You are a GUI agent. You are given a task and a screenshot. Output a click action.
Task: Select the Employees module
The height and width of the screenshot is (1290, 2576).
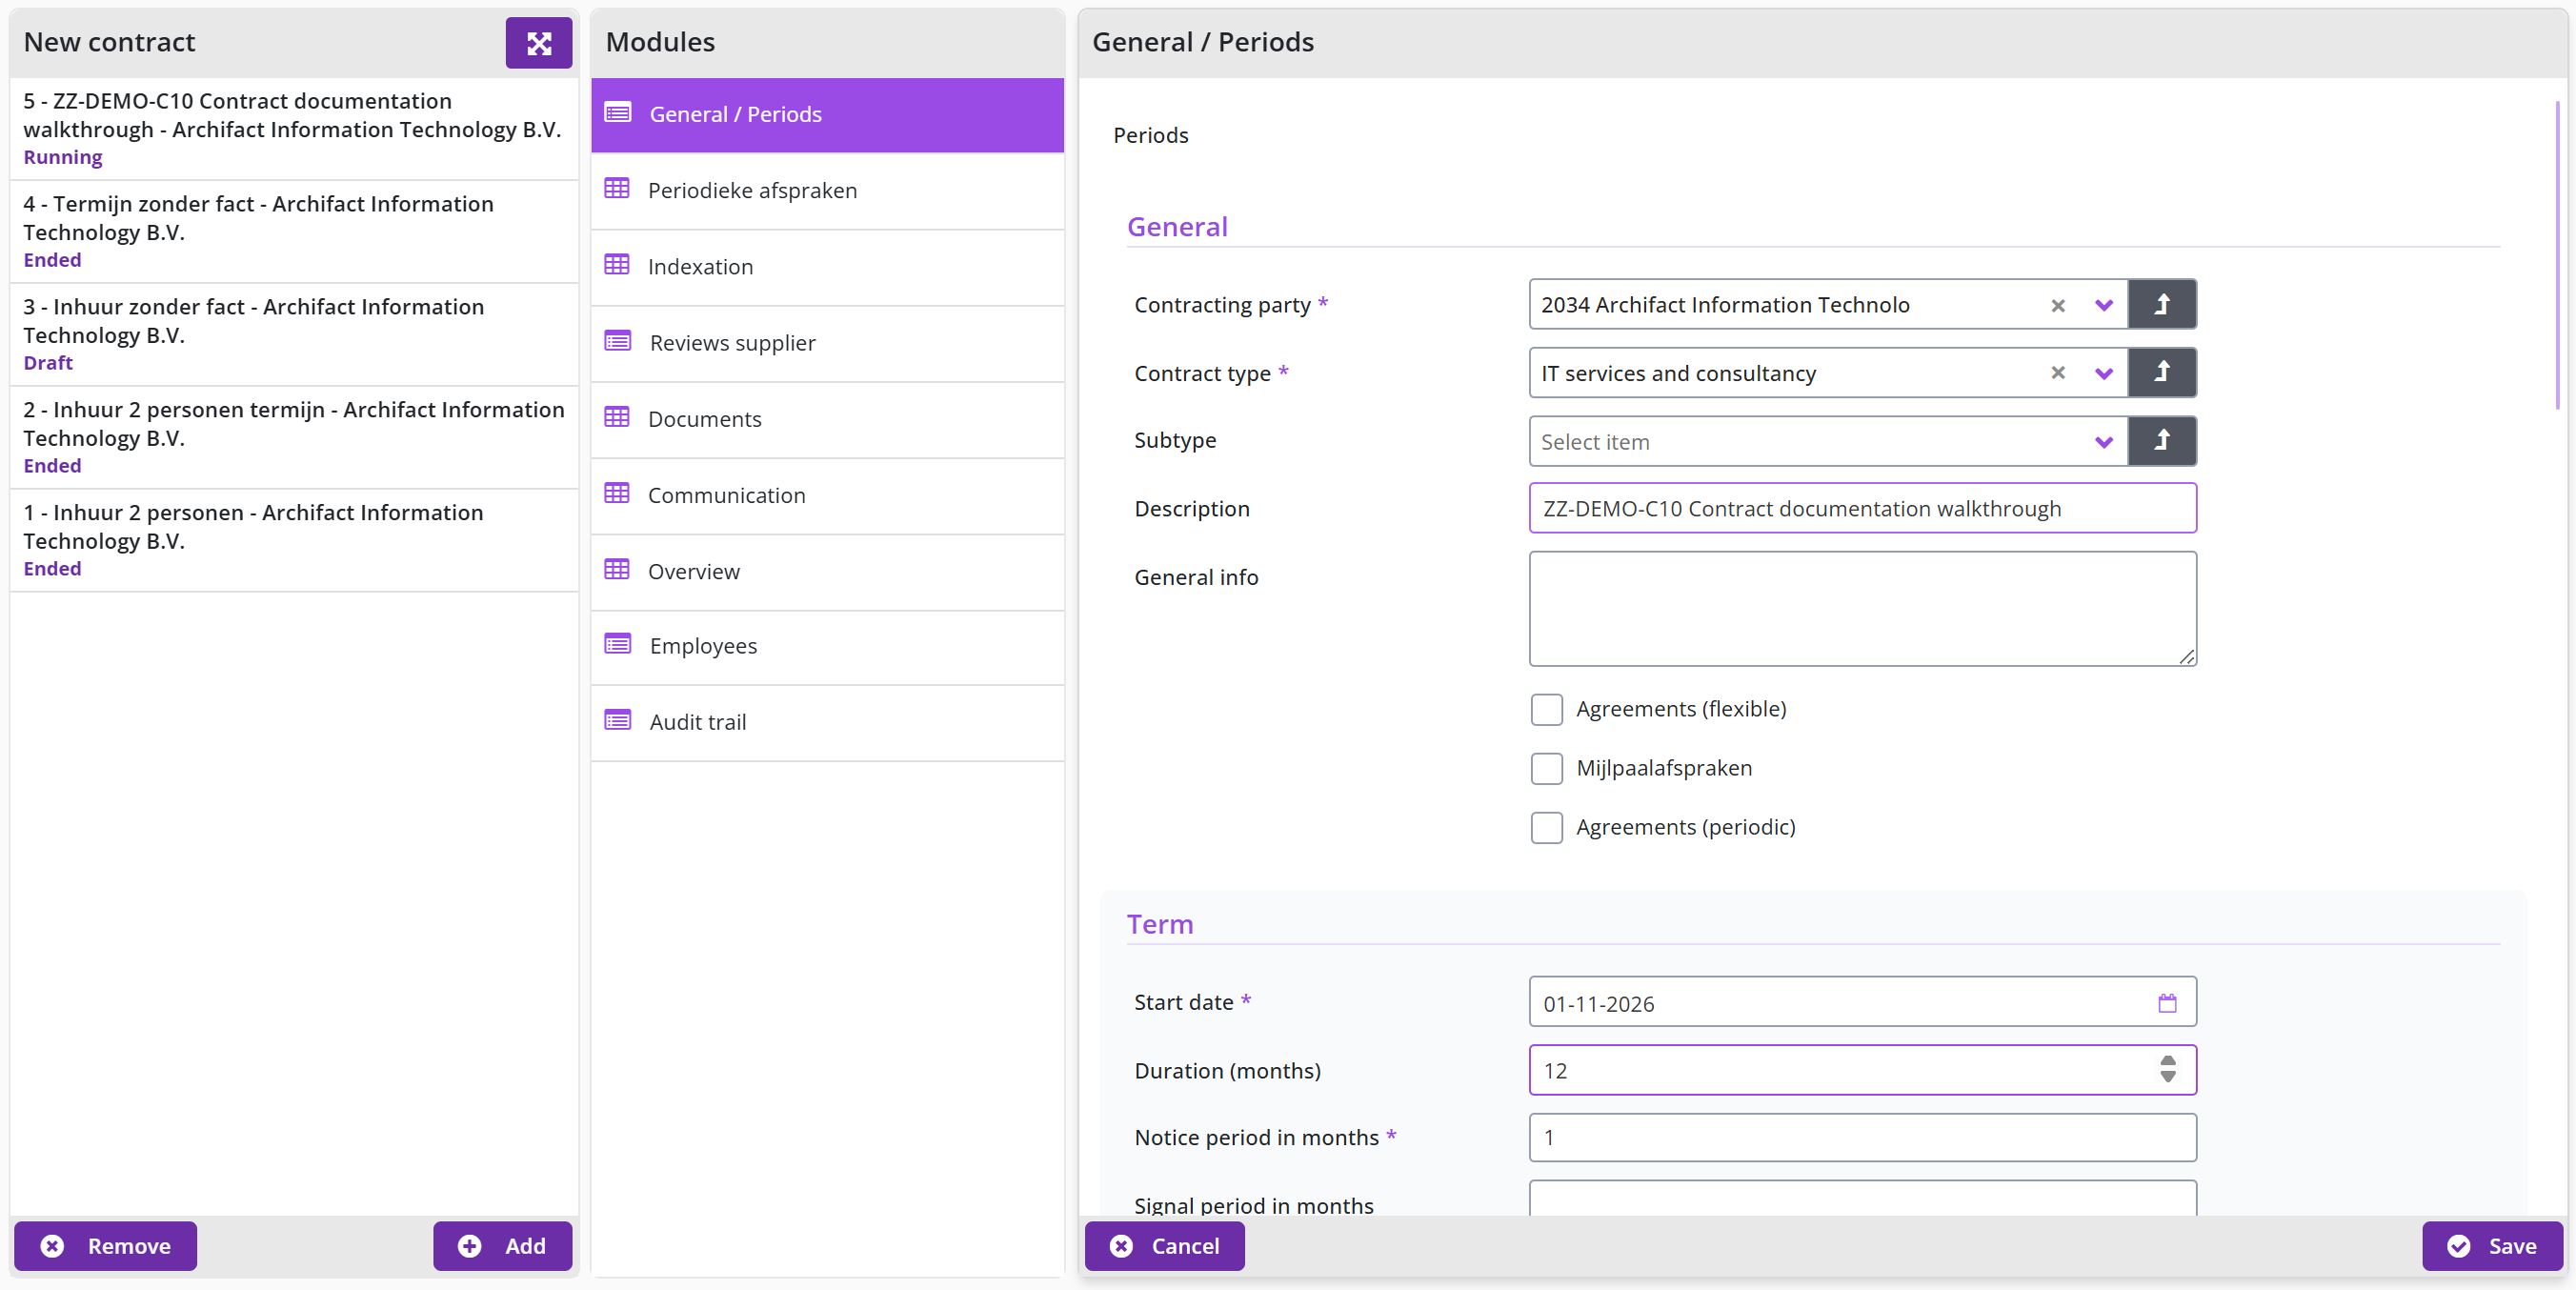click(x=827, y=646)
